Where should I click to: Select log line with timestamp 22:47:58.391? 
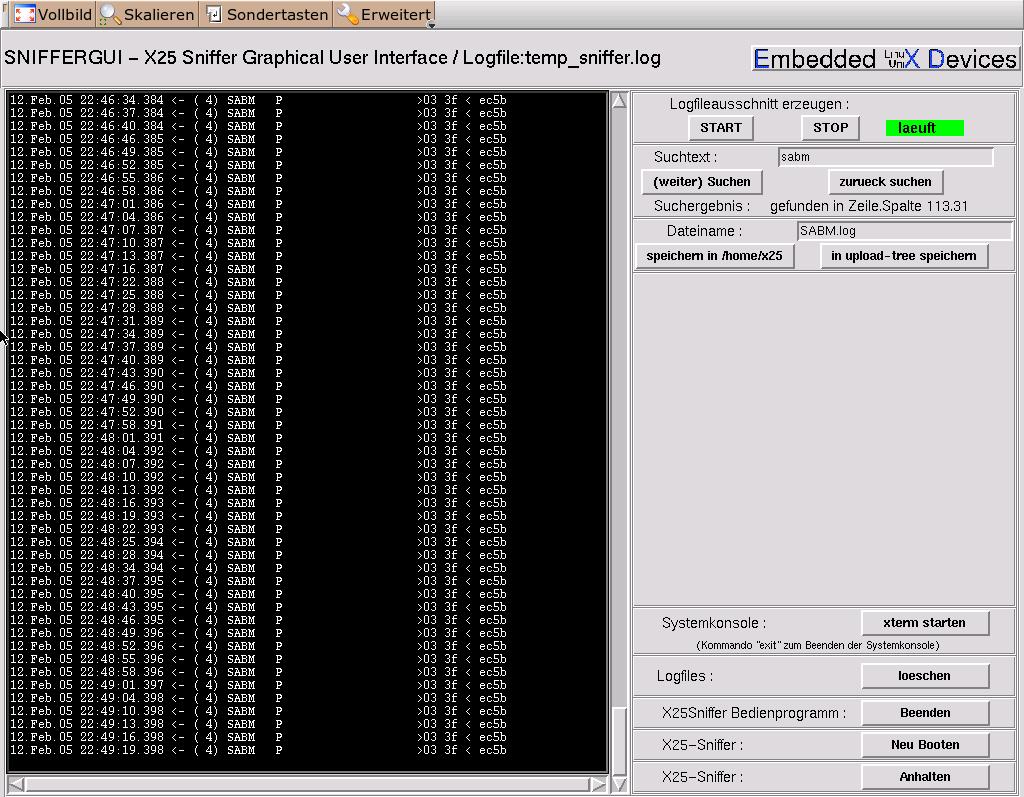point(258,425)
